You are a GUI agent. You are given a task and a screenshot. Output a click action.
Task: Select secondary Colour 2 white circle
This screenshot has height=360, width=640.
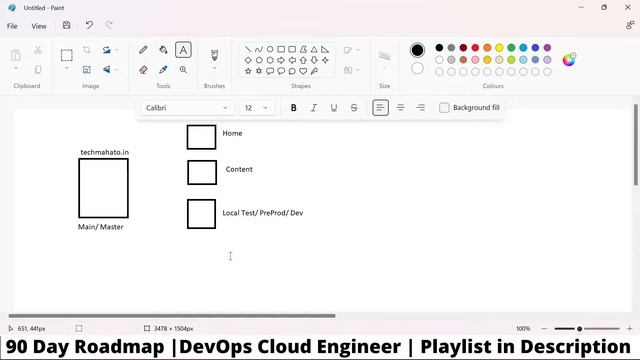[417, 68]
